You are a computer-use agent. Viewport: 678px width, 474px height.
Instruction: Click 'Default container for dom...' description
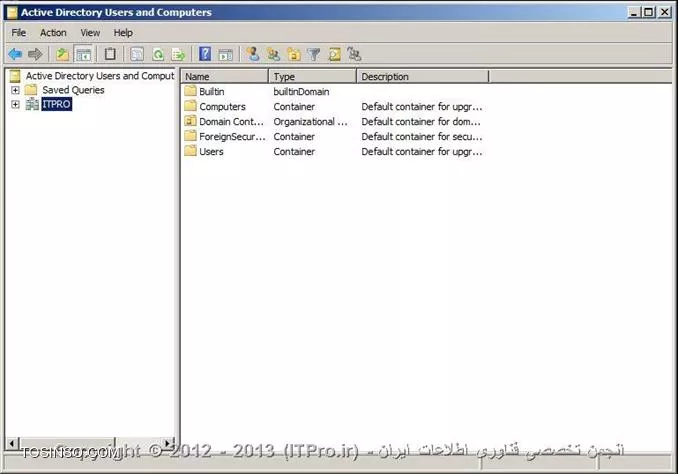click(x=421, y=122)
